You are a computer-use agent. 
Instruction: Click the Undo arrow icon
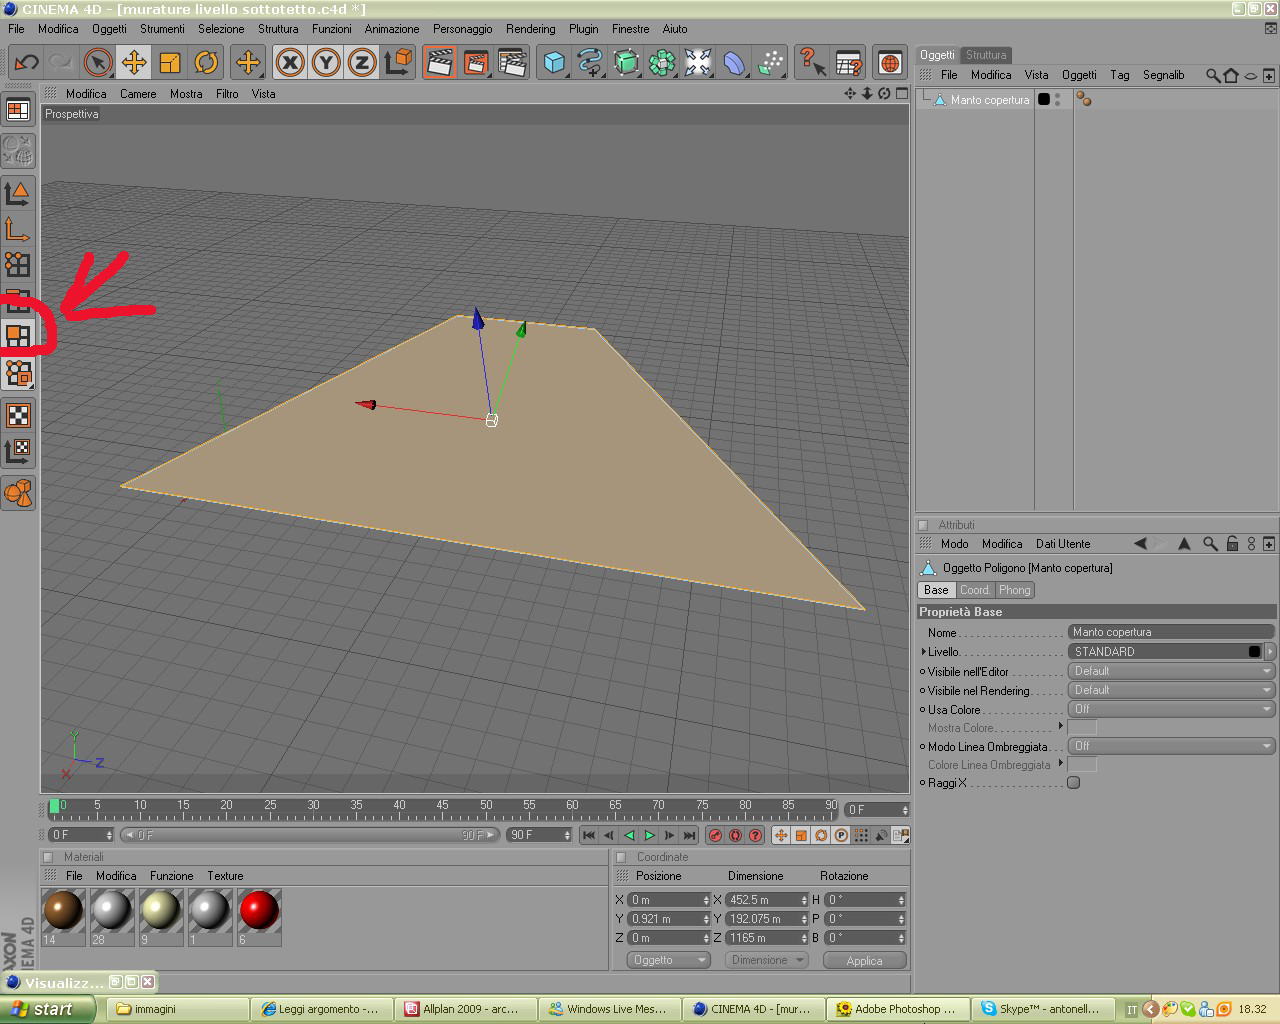(x=26, y=63)
